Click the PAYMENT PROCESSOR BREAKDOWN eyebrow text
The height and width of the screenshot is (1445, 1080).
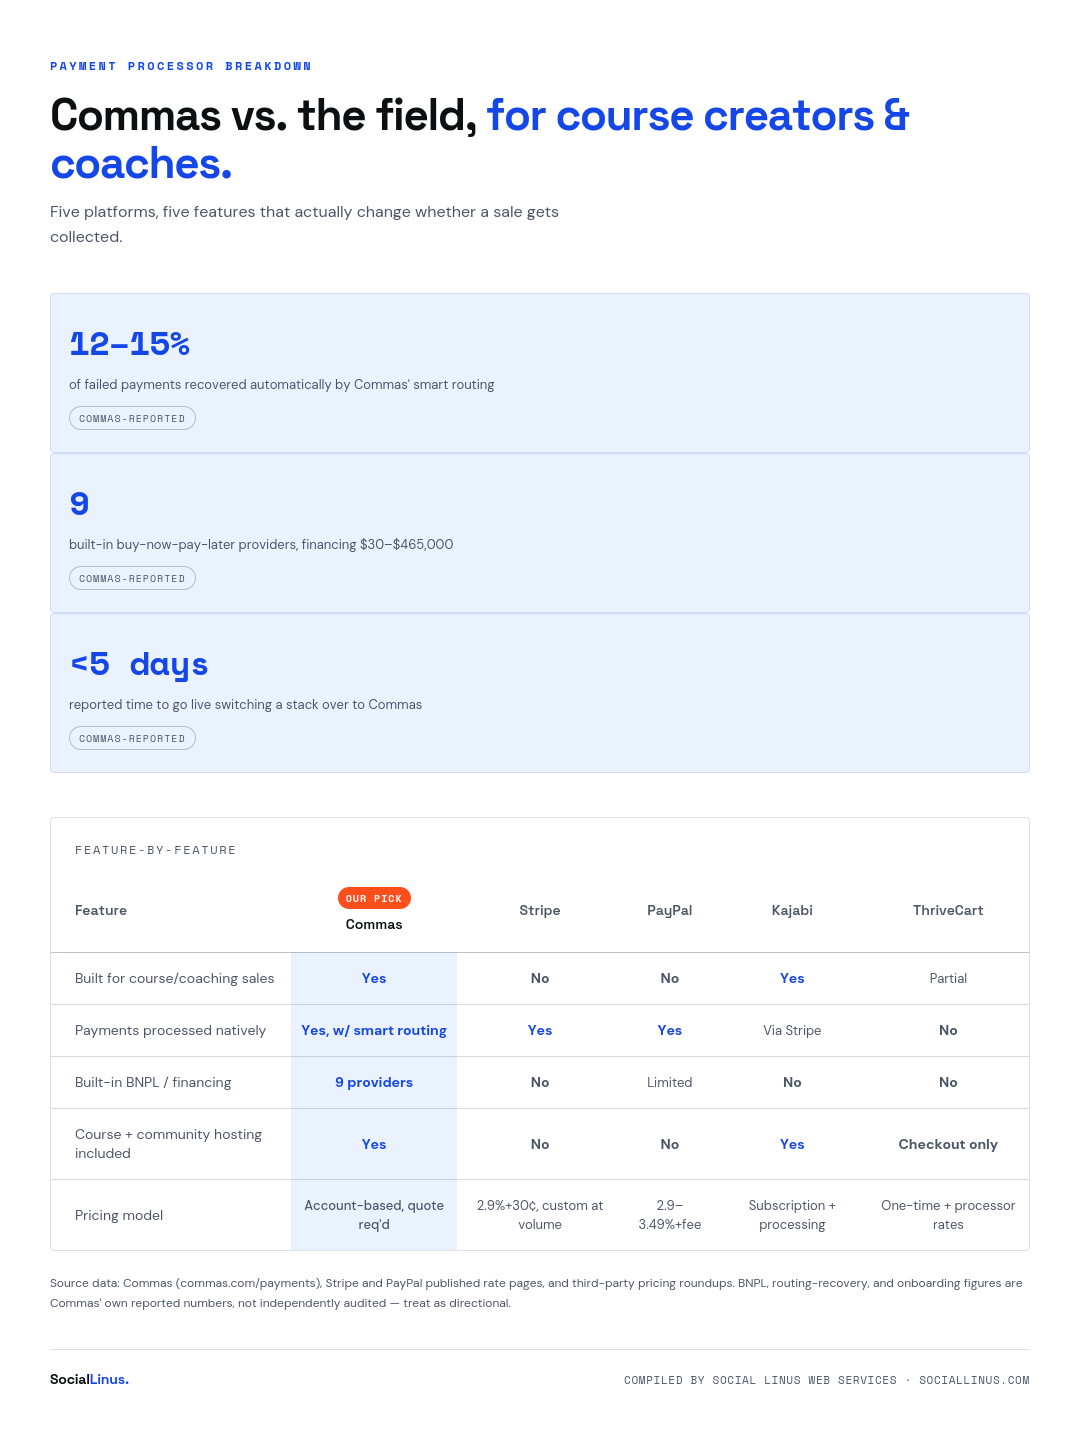click(181, 66)
